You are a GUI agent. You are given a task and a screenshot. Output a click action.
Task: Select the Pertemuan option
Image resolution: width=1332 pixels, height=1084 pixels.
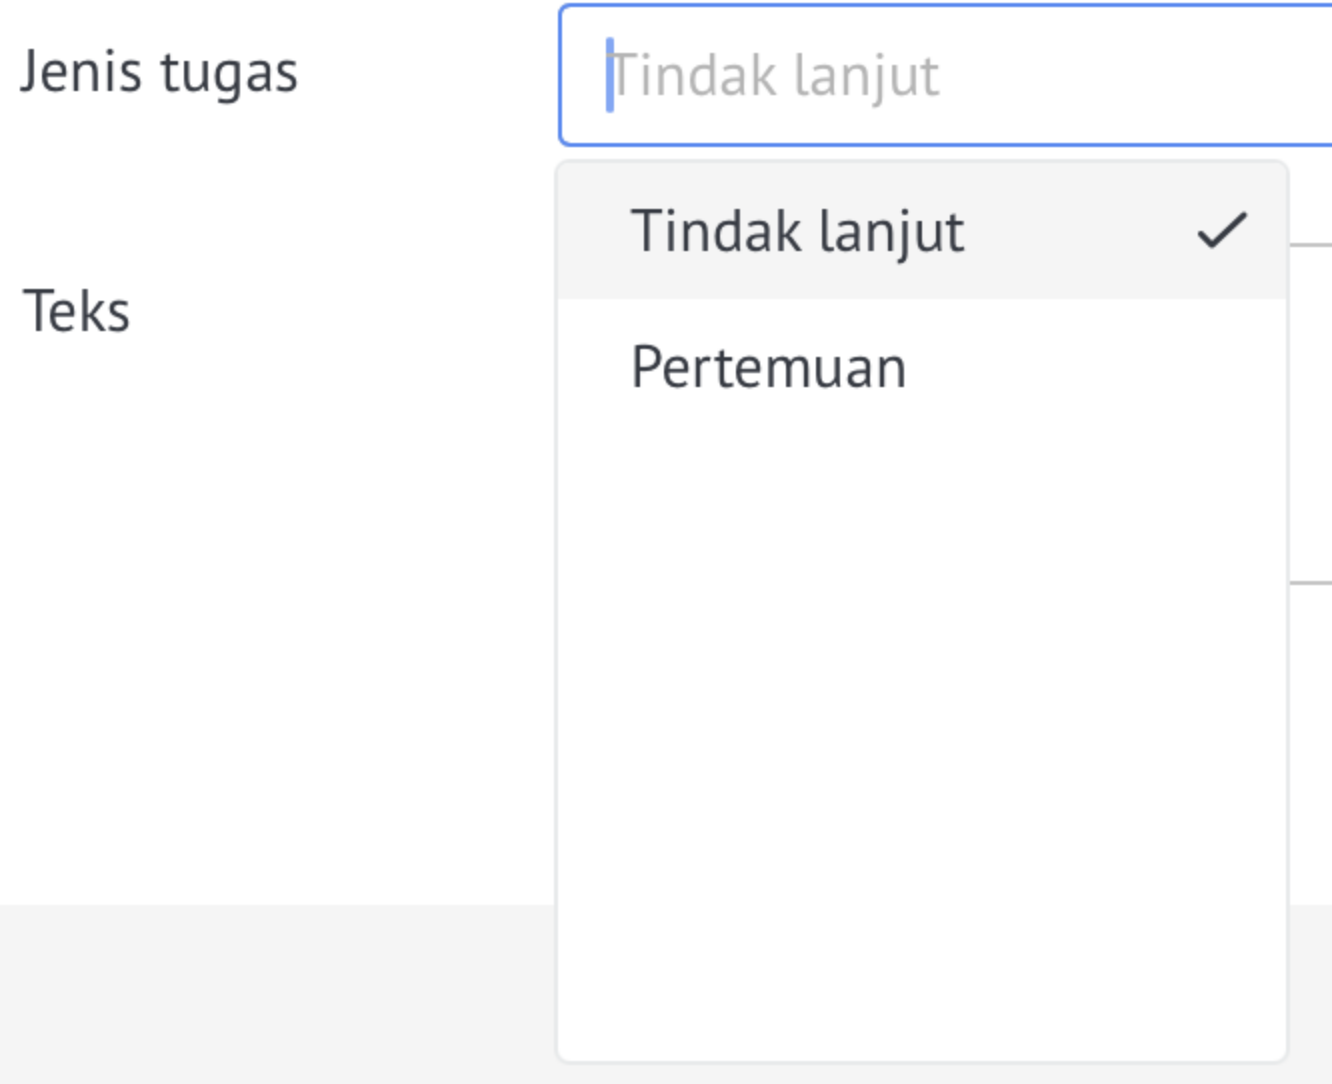(x=922, y=367)
